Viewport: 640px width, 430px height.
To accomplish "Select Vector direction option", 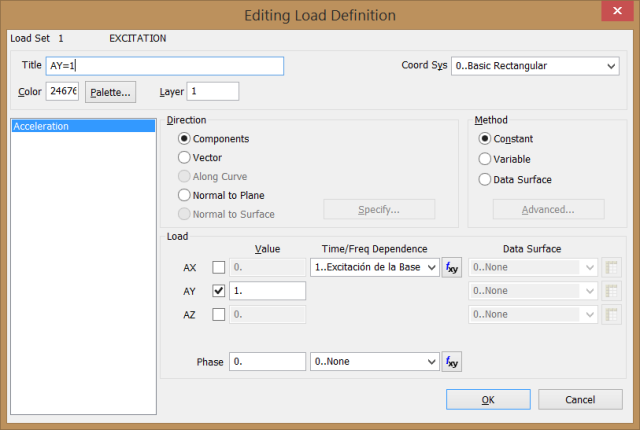I will pos(200,157).
